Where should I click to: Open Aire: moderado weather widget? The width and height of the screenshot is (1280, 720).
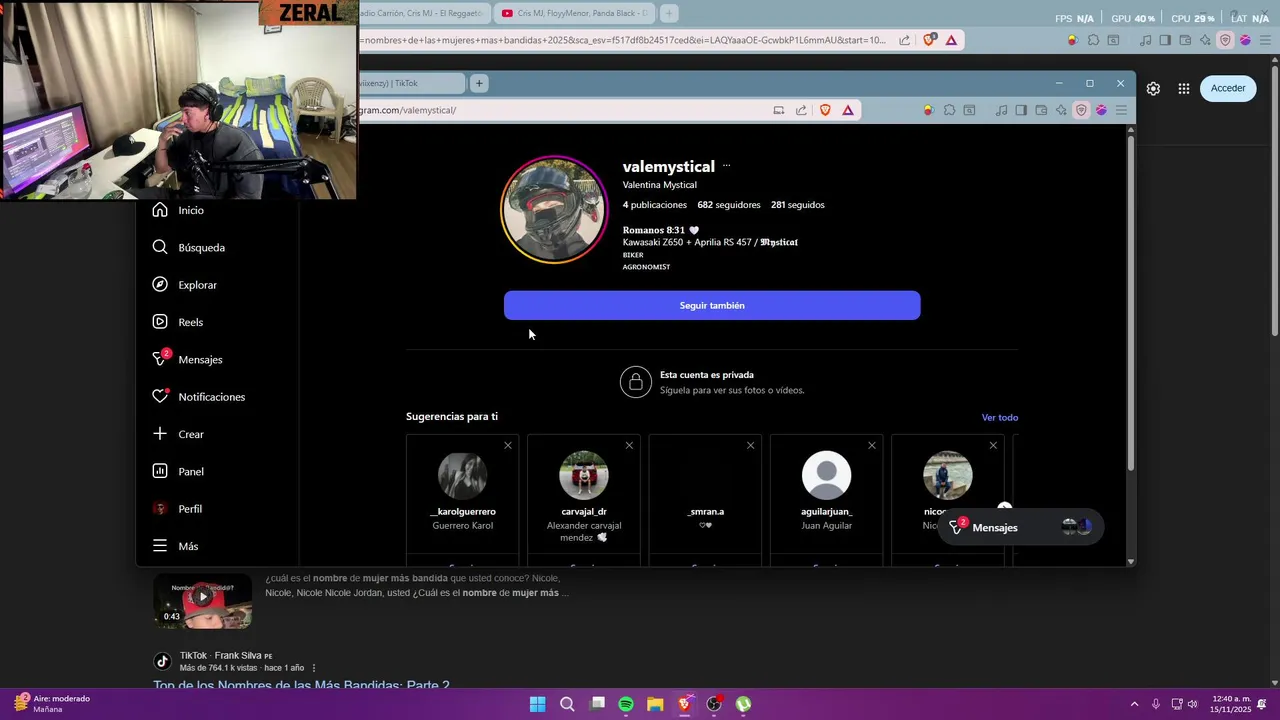pos(50,704)
